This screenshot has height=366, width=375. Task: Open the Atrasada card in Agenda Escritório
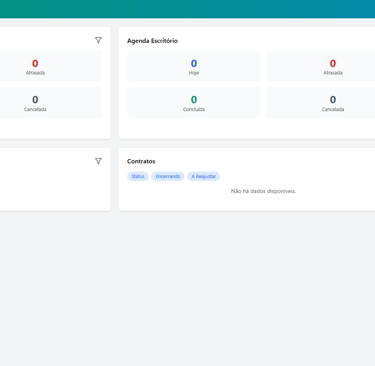pos(321,66)
